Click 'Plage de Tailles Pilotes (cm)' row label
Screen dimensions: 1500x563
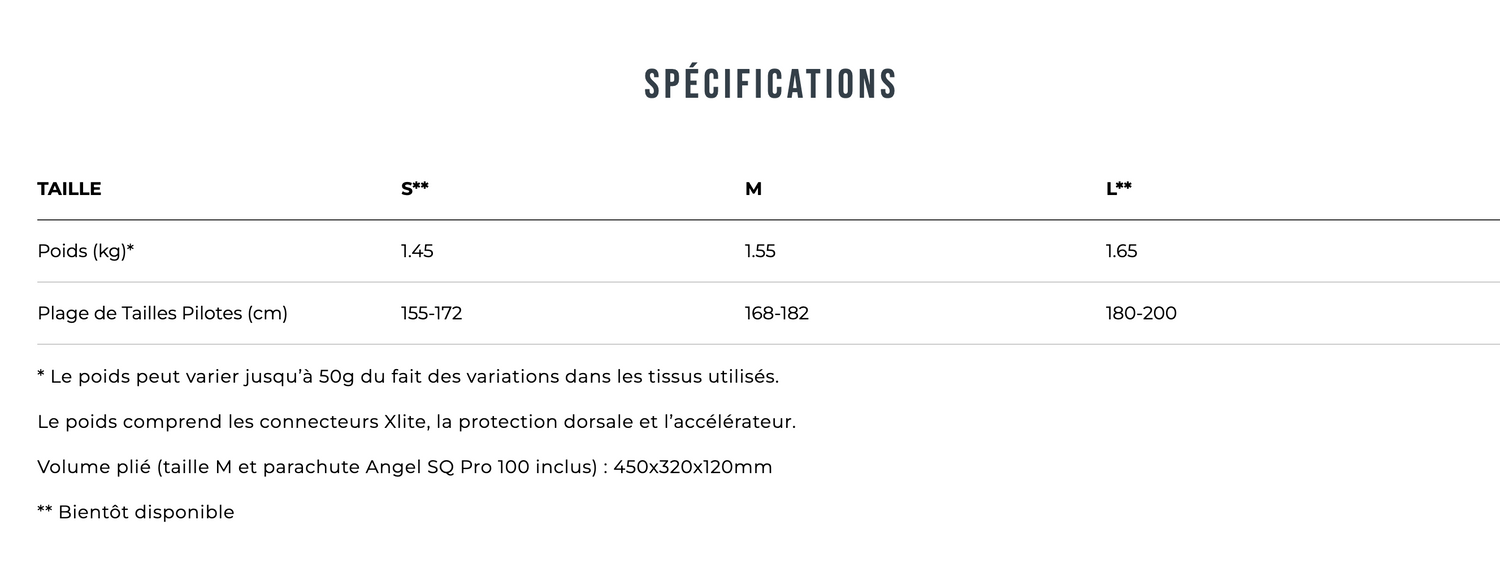tap(162, 313)
